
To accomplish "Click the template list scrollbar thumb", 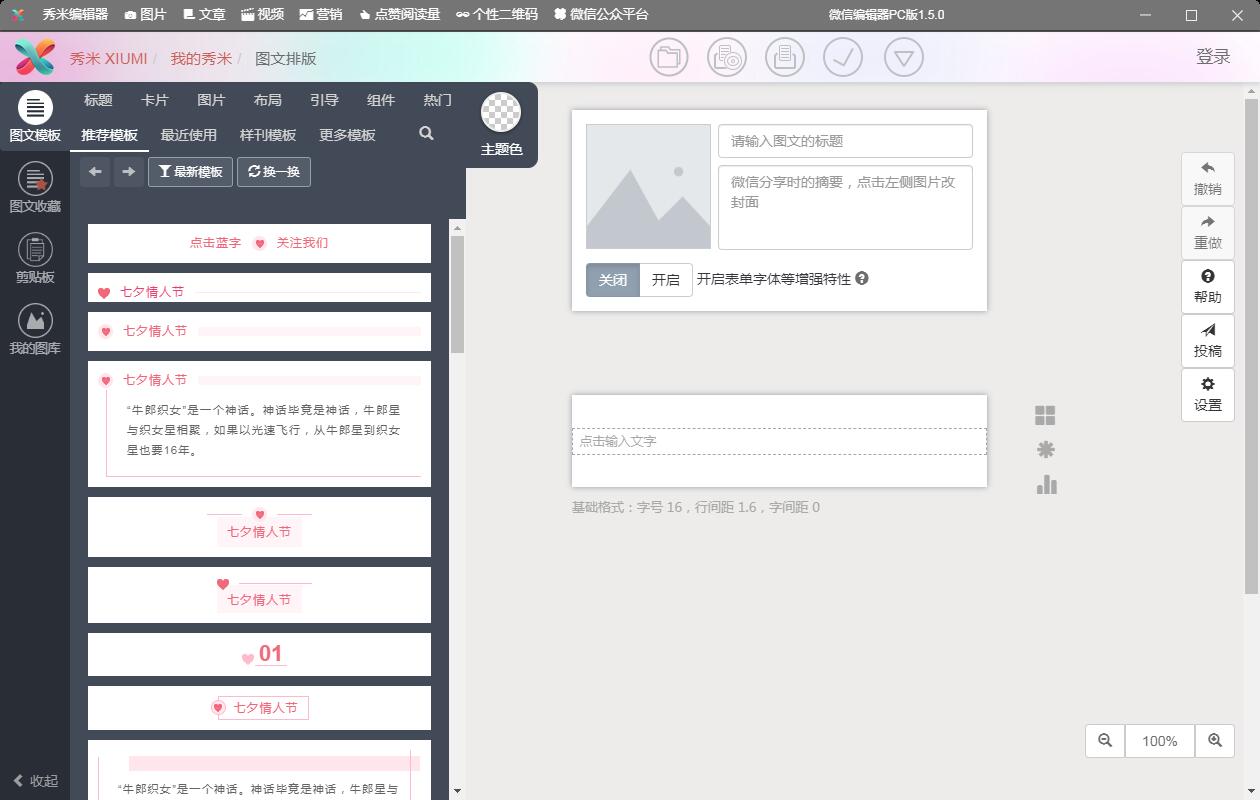I will pos(458,294).
